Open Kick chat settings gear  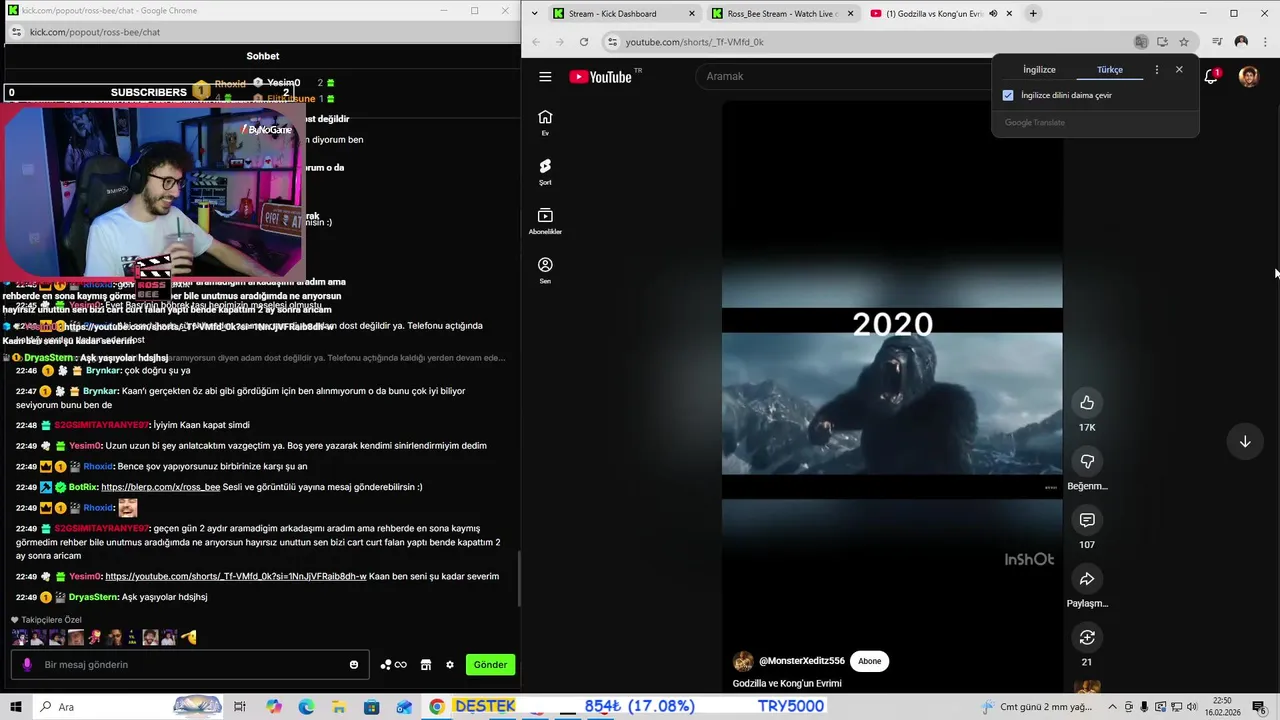(x=450, y=665)
